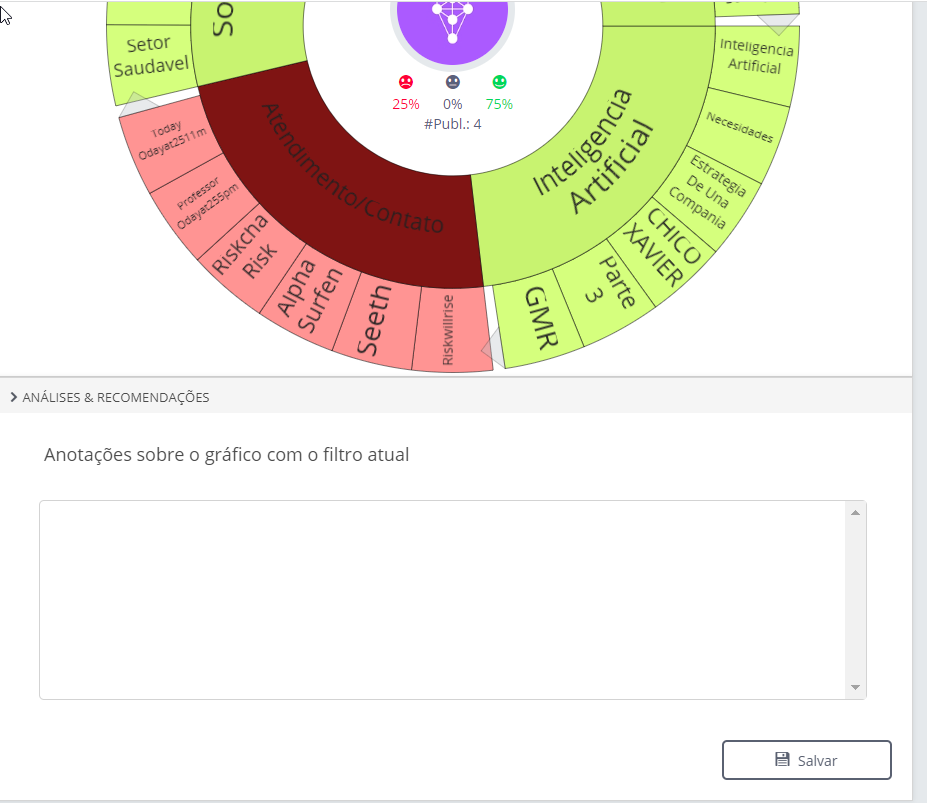927x803 pixels.
Task: Click the purple network icon at chart center
Action: (452, 20)
